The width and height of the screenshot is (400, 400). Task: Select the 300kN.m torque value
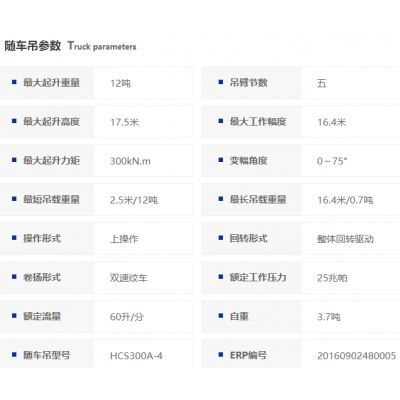point(130,161)
